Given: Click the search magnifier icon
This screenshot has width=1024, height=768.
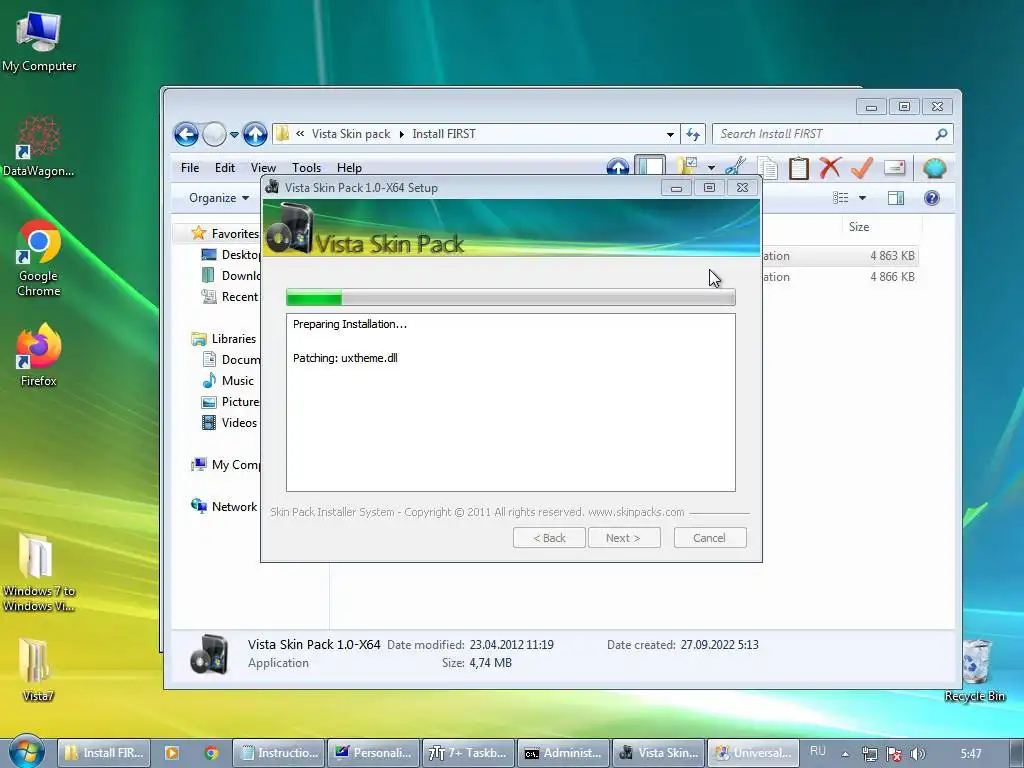Looking at the screenshot, I should (941, 134).
